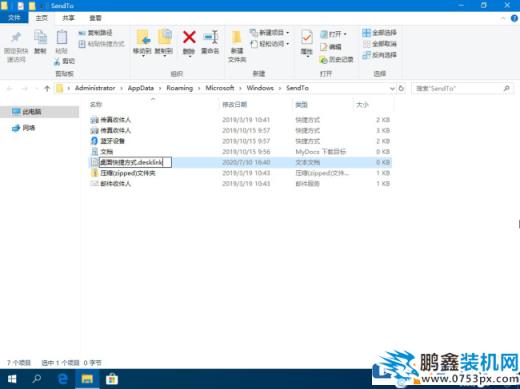The height and width of the screenshot is (389, 520).
Task: Click the quick access toolbar properties icon in title bar
Action: 21,6
